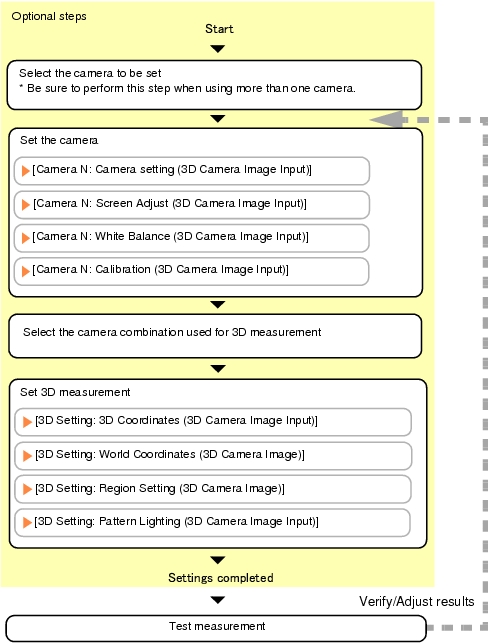Screen dimensions: 488x643
Task: Click the 'Set the camera' heading
Action: pos(59,140)
